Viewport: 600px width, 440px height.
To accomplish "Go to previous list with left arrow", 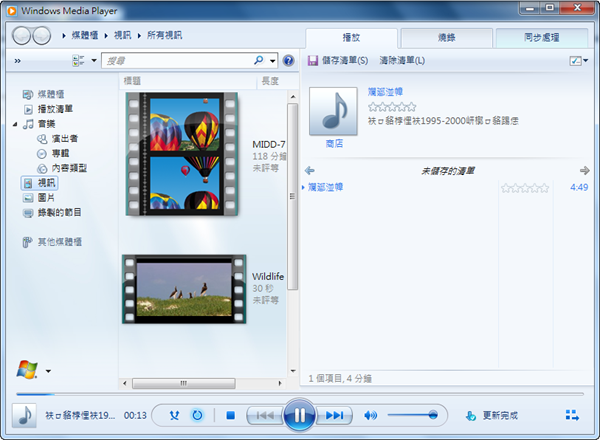I will 310,170.
